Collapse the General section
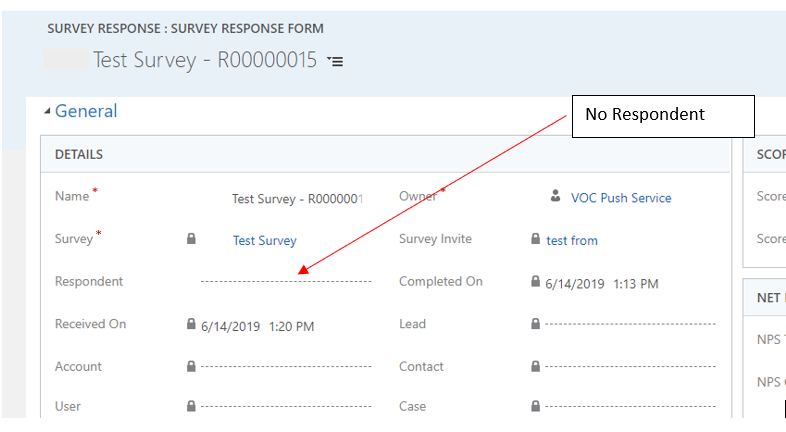This screenshot has width=786, height=432. [47, 111]
